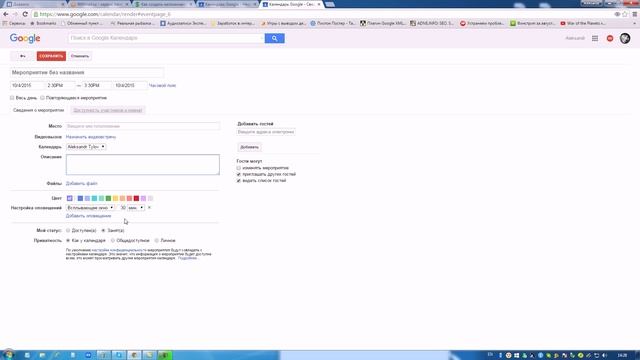Toggle видеть список гостей checkbox
Screen dimensions: 640x360
[239, 180]
